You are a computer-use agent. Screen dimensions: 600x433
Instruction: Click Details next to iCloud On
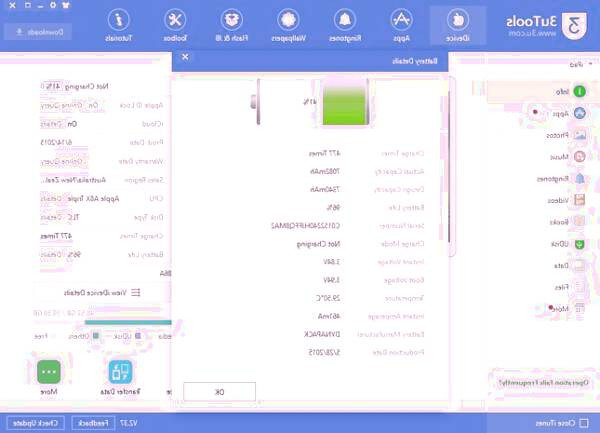point(52,124)
